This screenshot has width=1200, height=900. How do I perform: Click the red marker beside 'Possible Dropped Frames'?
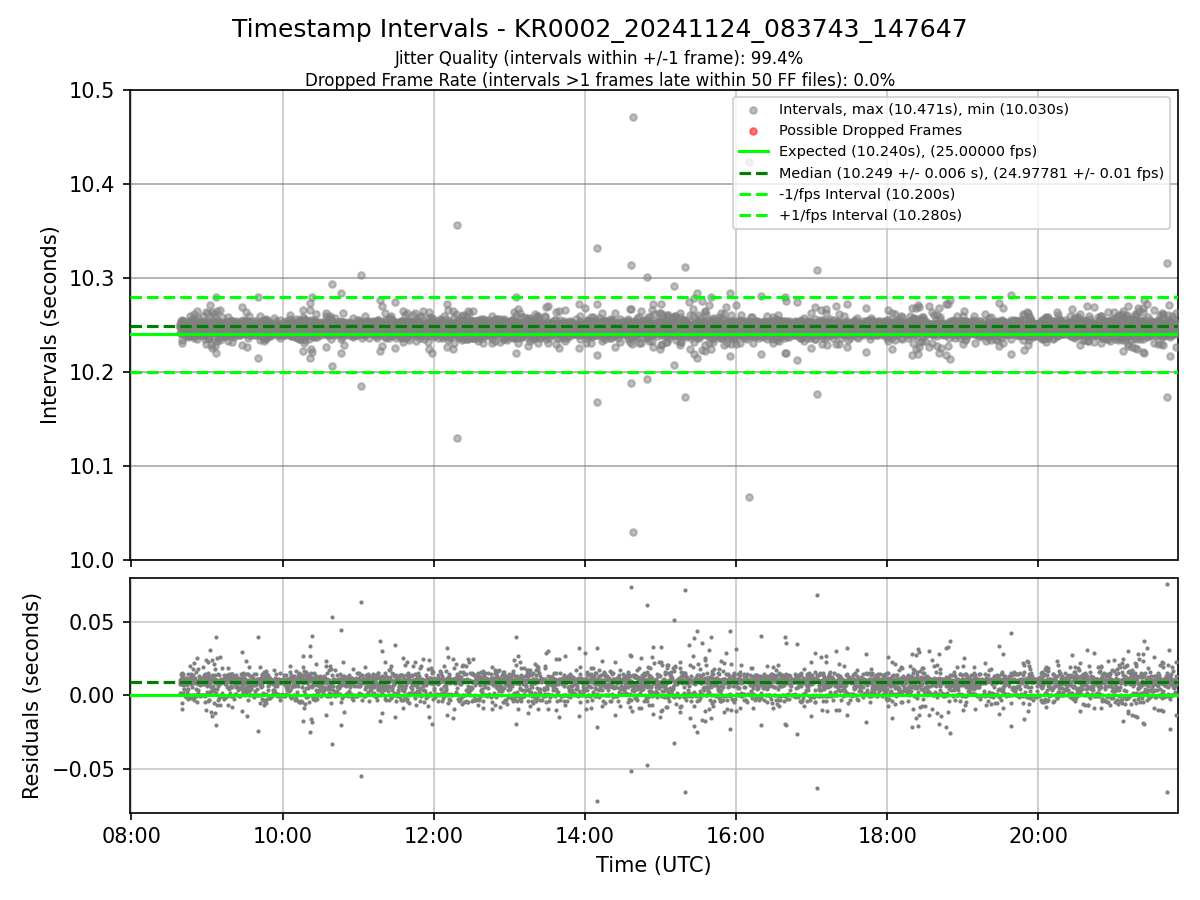754,131
